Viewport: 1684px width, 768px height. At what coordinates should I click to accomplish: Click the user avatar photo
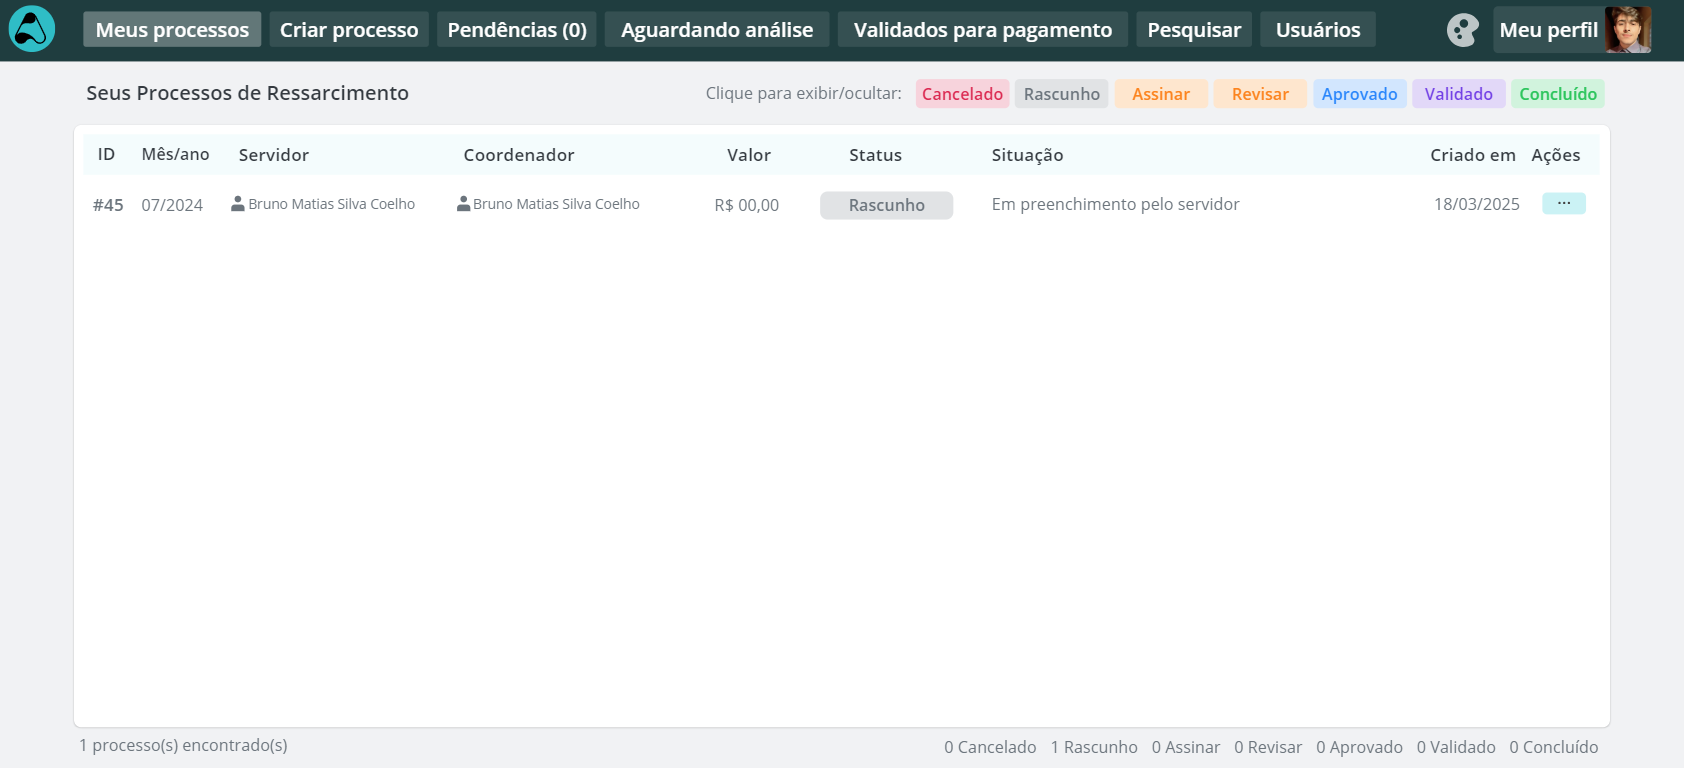point(1628,30)
